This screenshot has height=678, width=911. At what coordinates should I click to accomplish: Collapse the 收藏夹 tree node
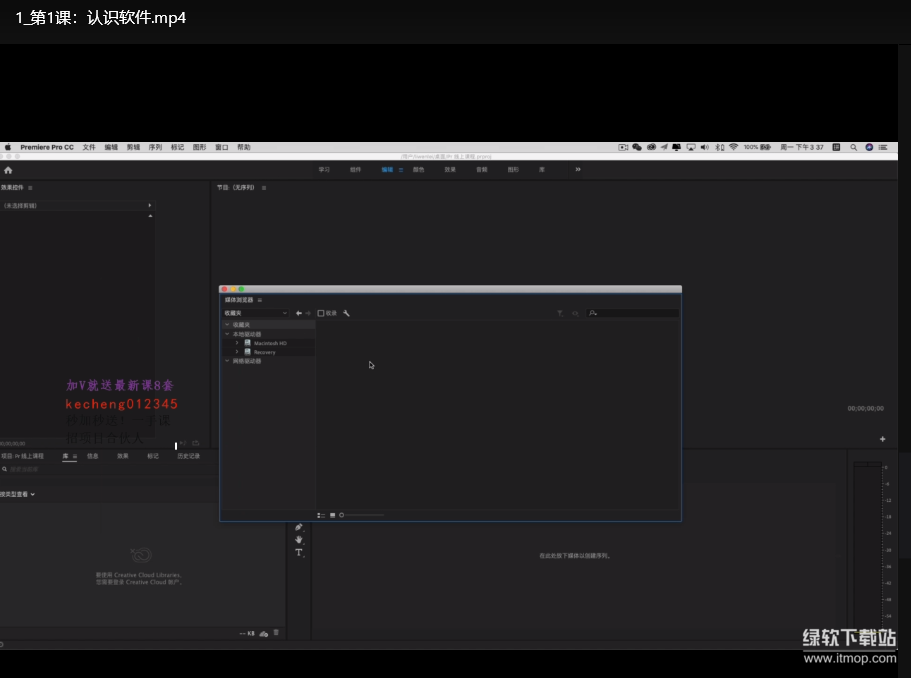click(227, 325)
